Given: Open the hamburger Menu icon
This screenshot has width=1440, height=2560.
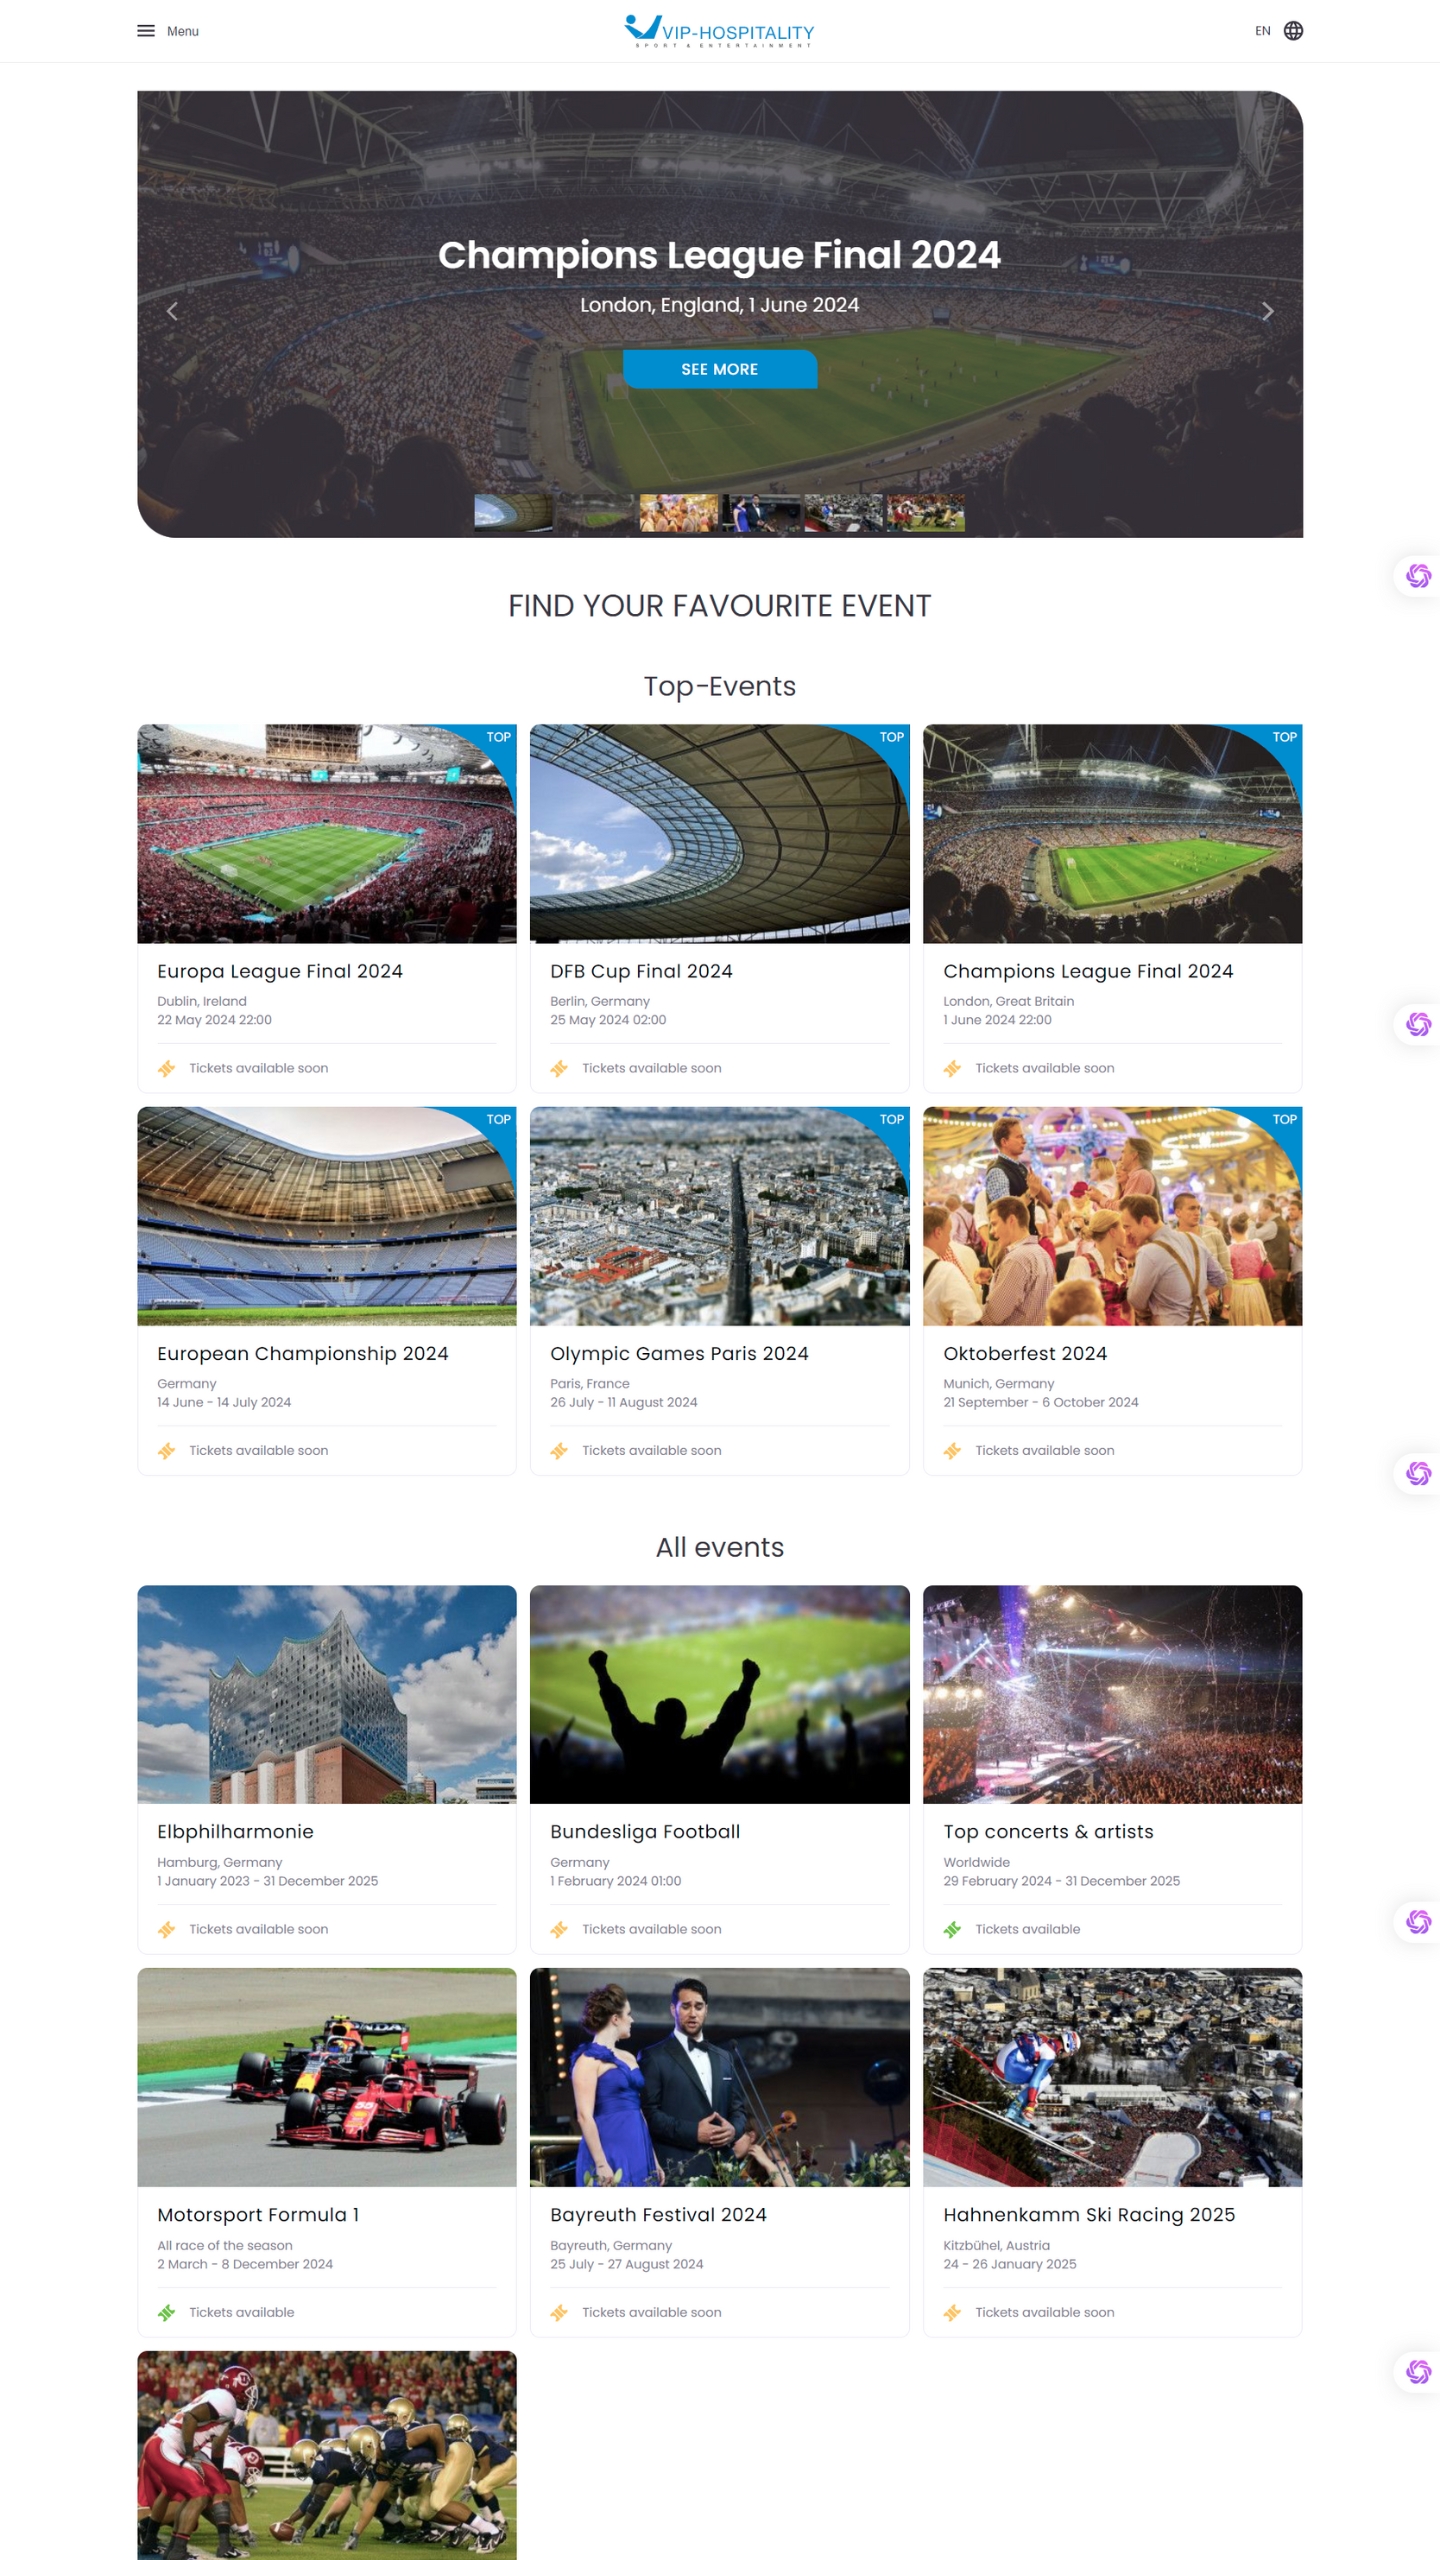Looking at the screenshot, I should [146, 31].
